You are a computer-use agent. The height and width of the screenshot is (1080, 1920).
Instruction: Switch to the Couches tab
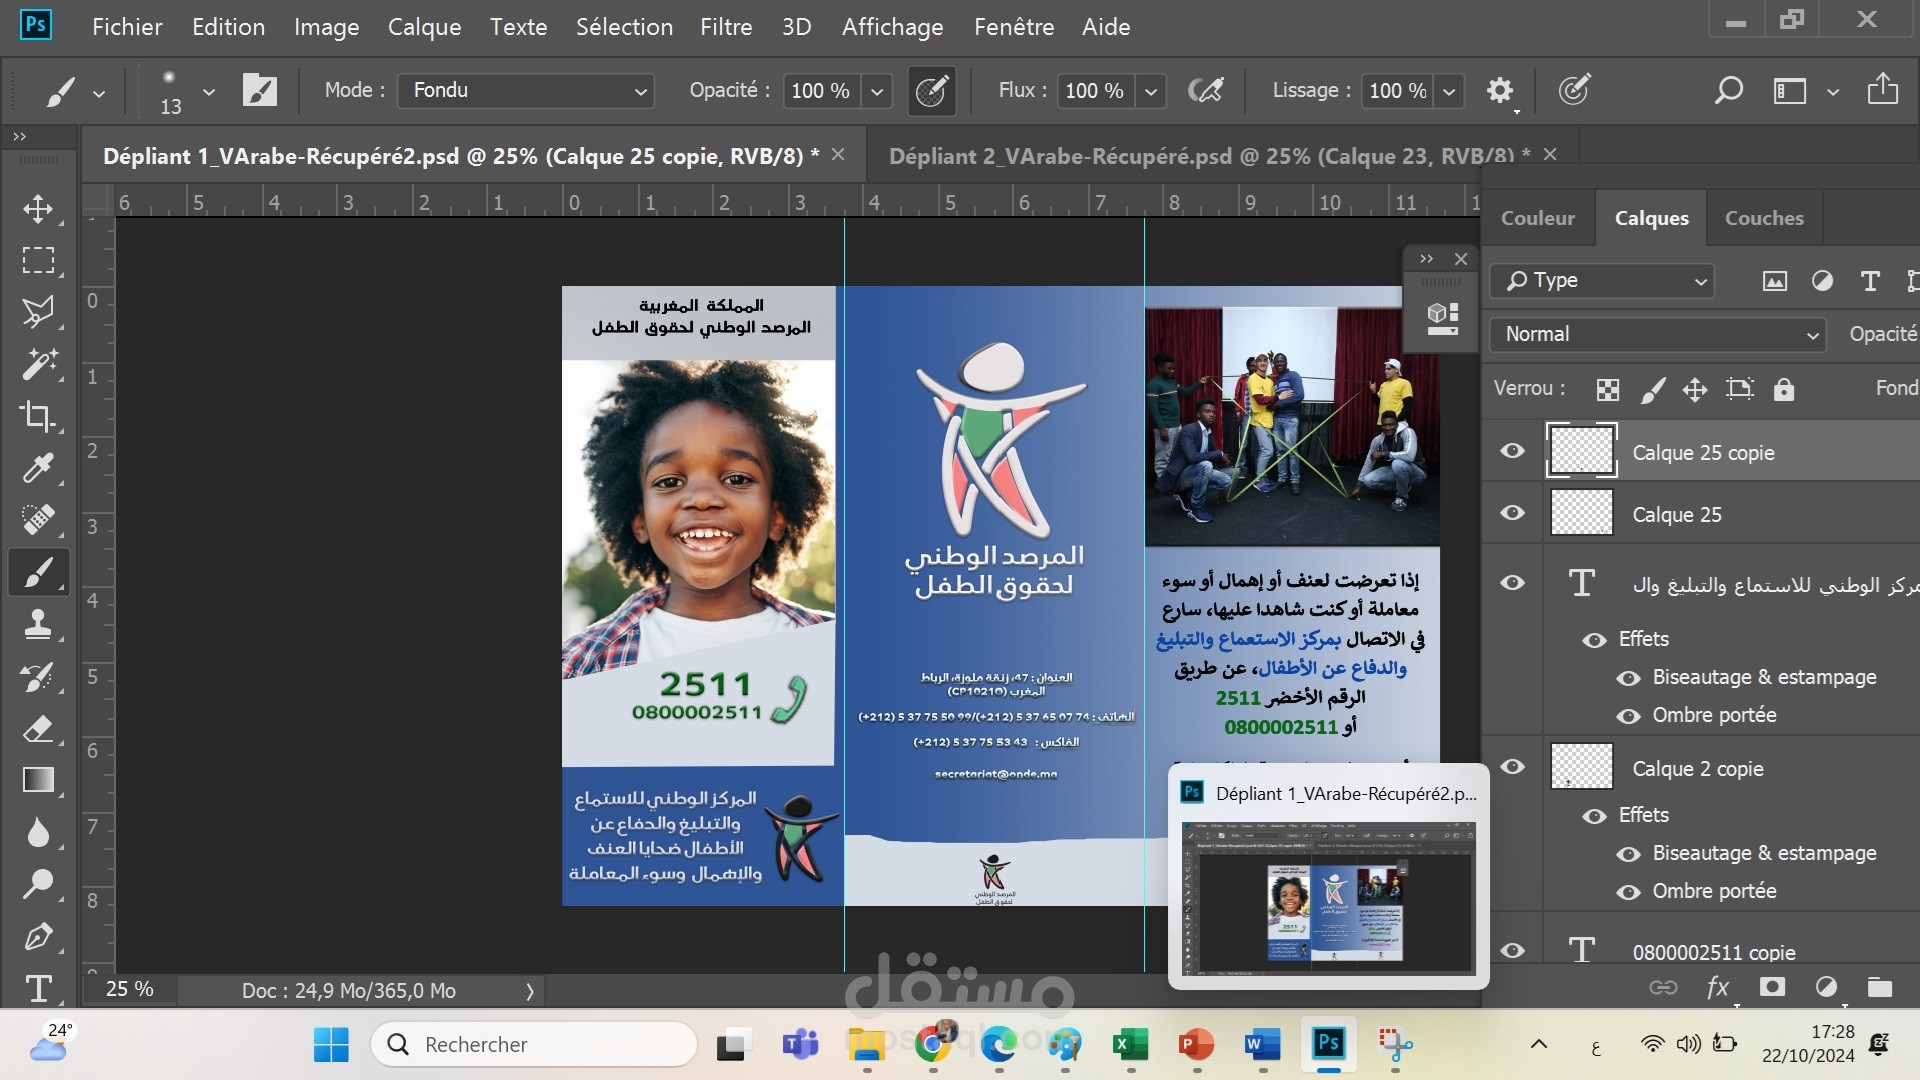coord(1764,218)
